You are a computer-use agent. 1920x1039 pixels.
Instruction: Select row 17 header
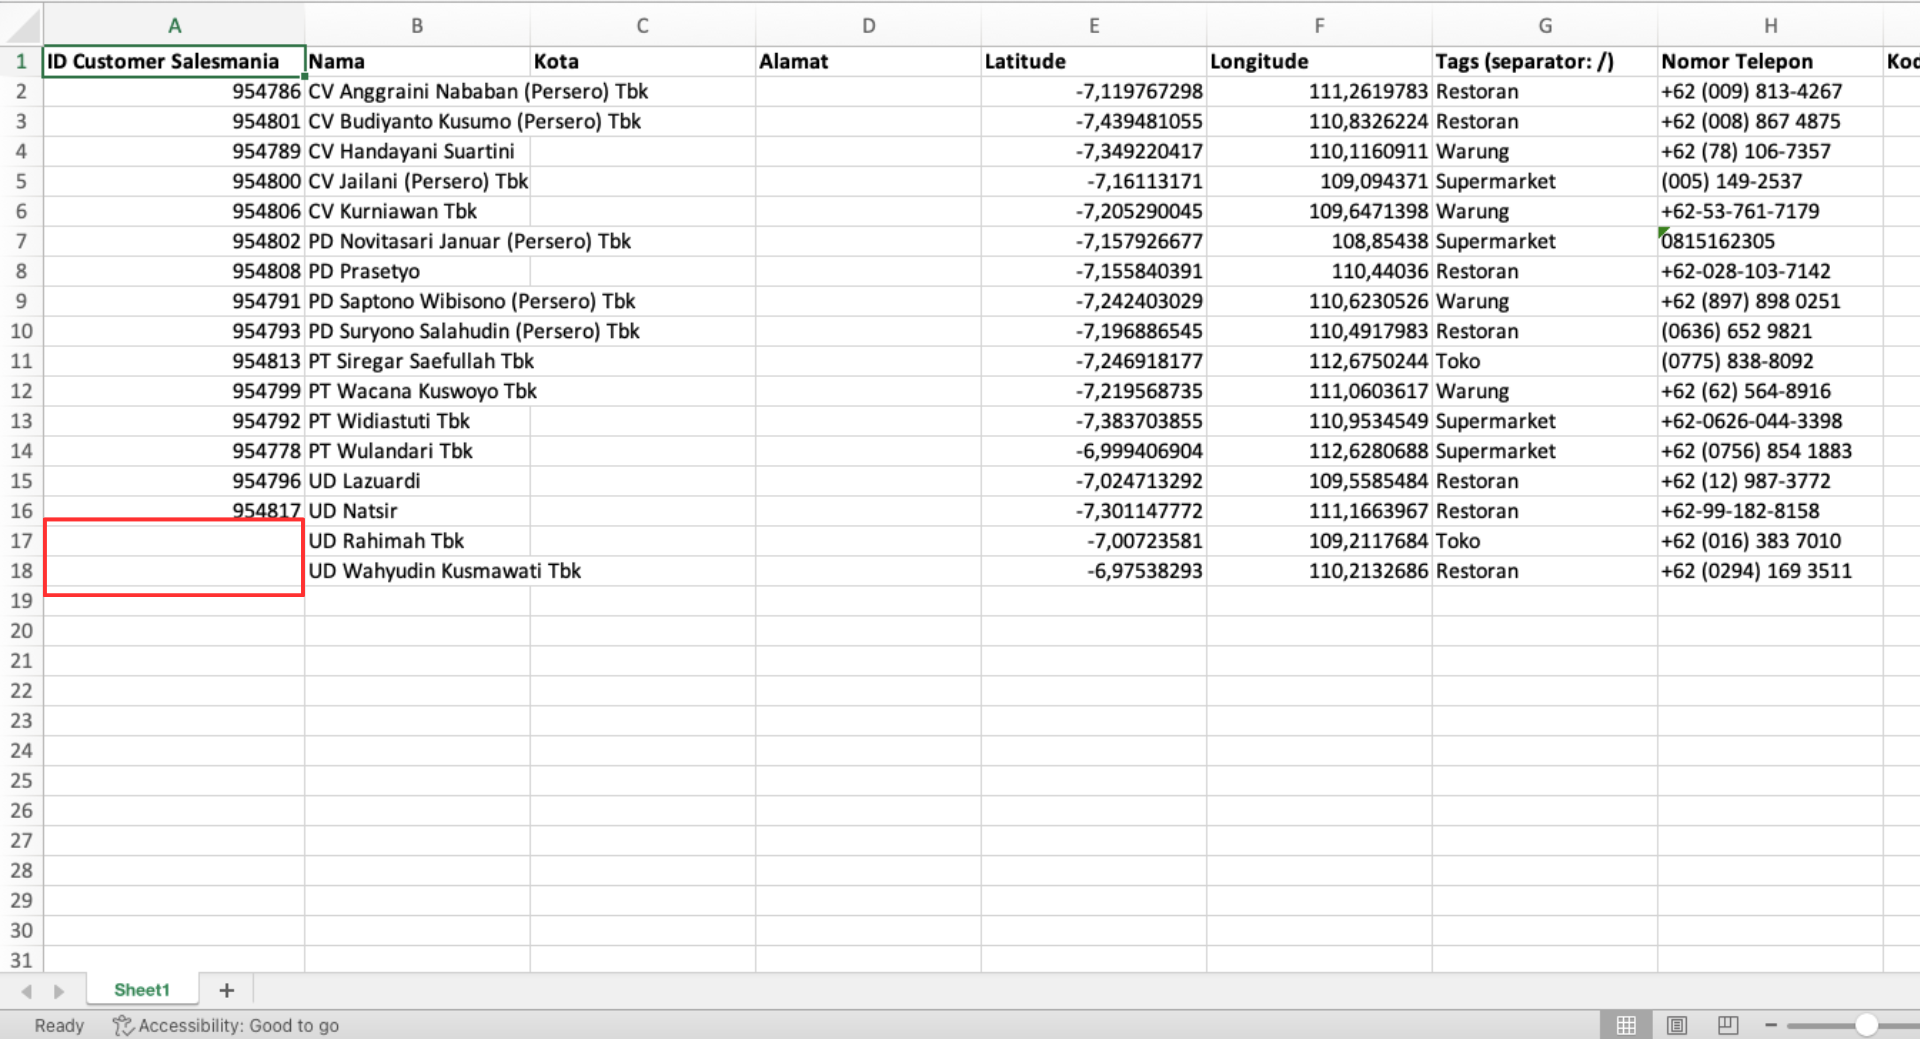pyautogui.click(x=21, y=541)
